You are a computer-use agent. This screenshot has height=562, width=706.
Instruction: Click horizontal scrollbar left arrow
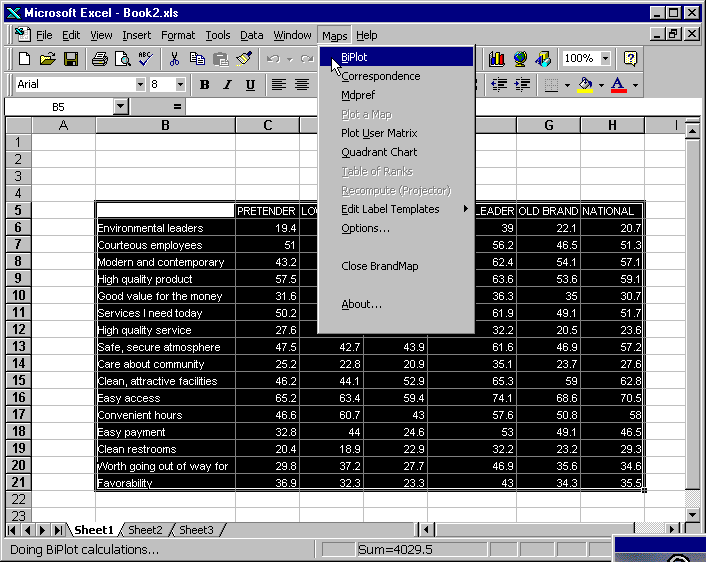(426, 530)
